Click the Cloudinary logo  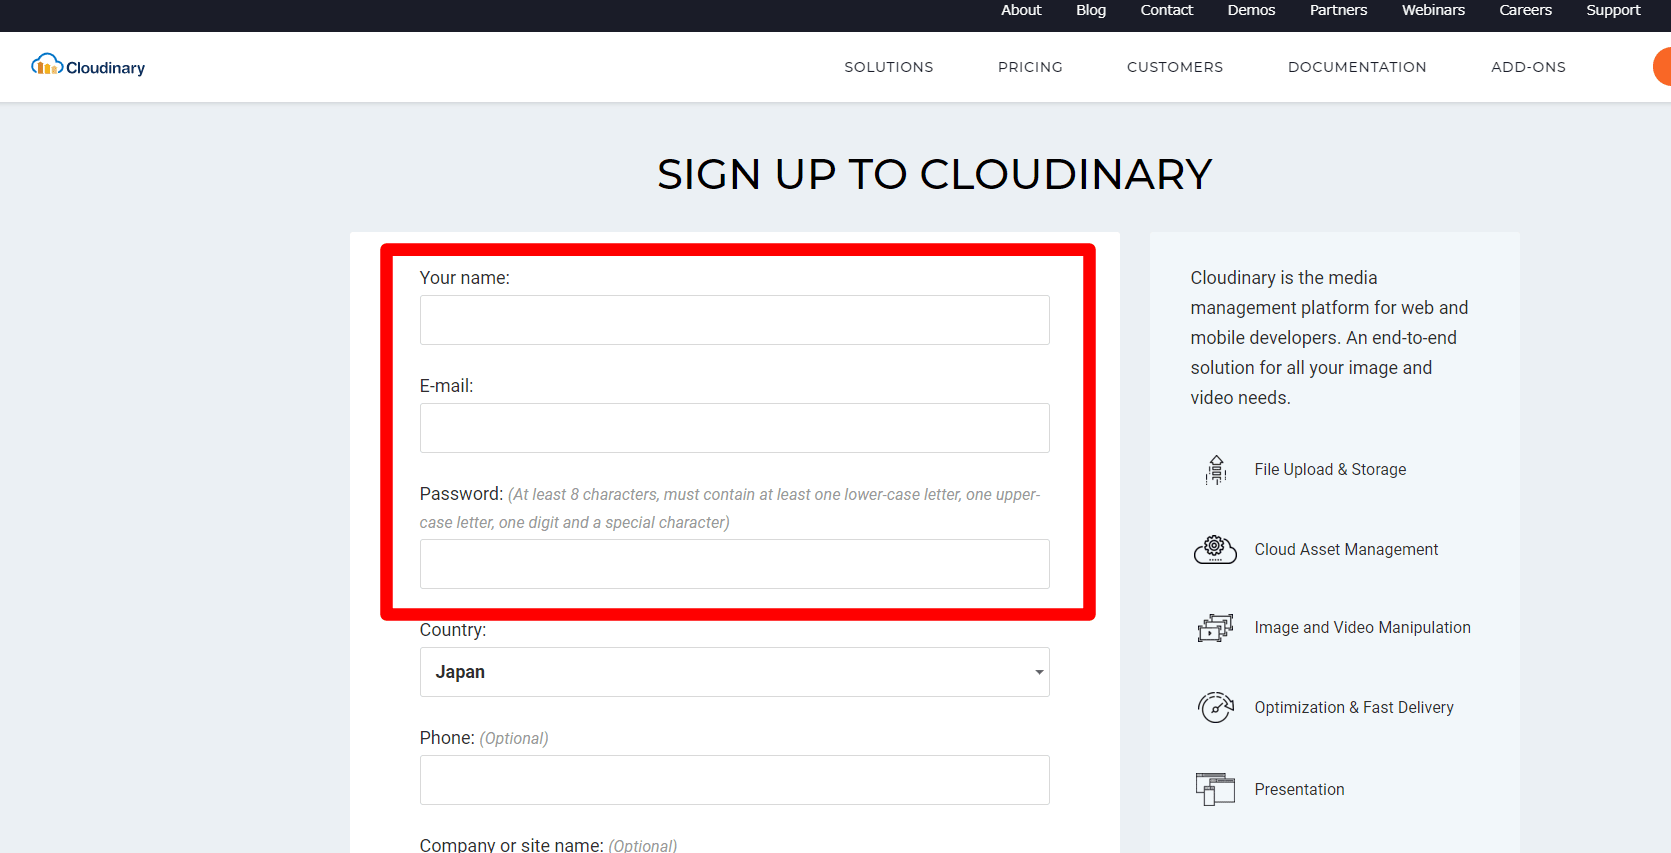88,66
